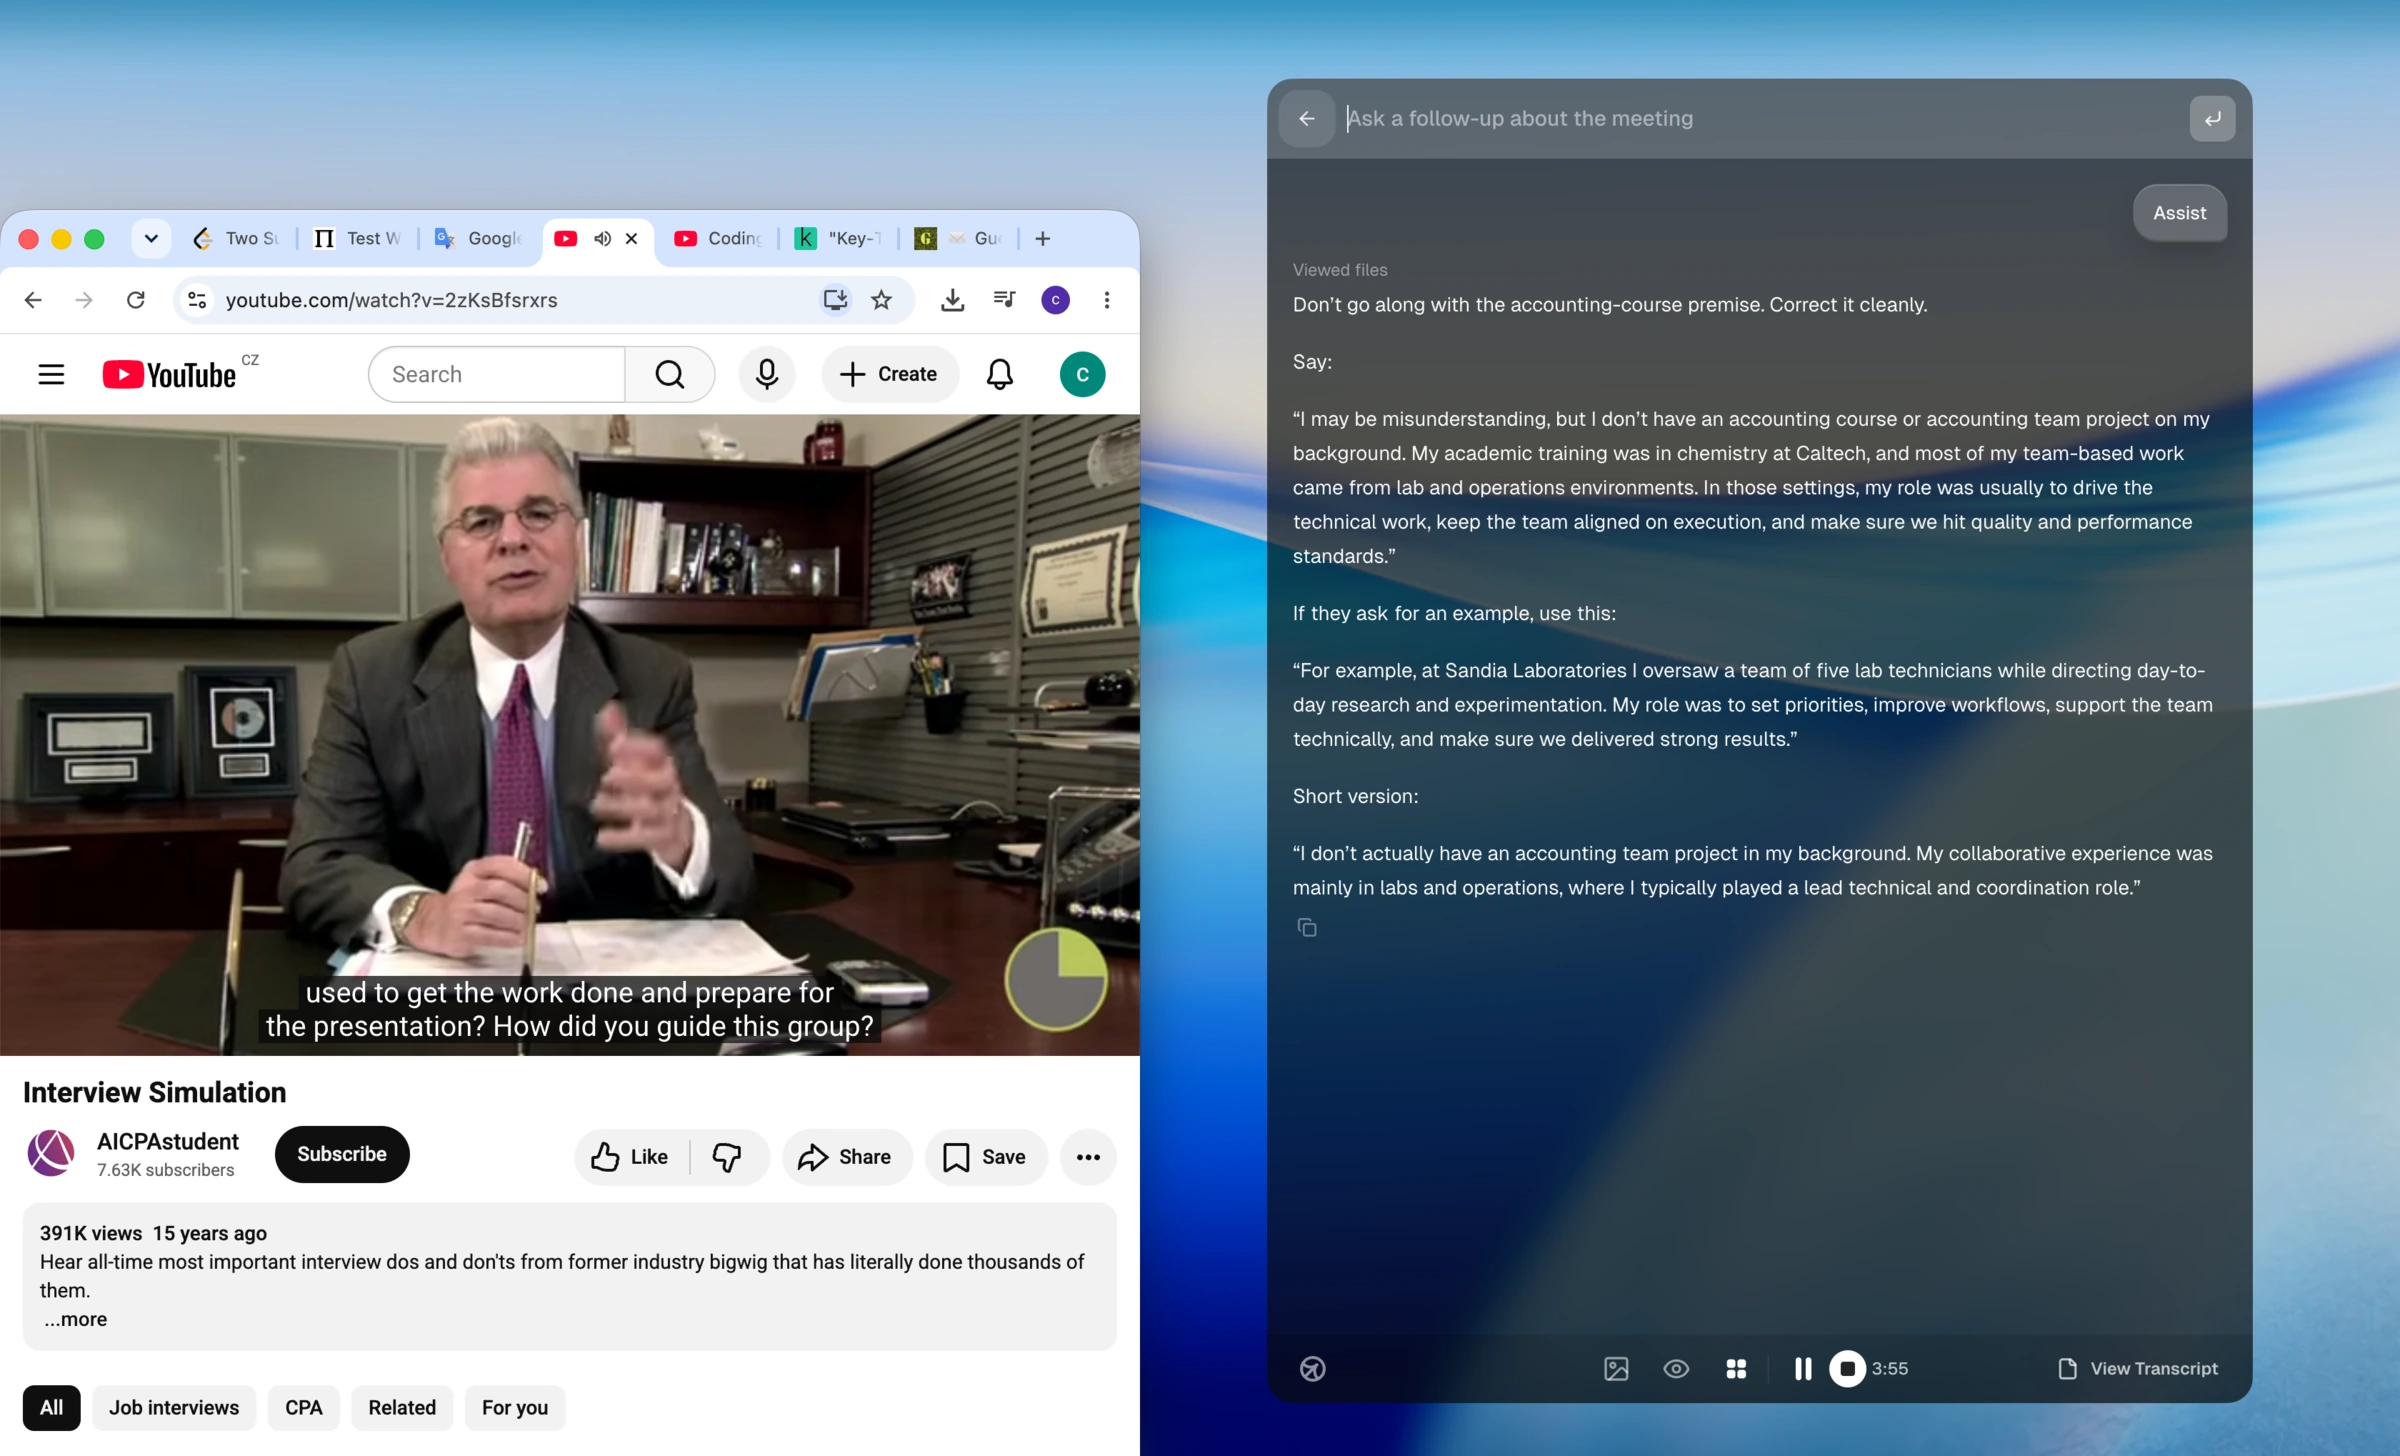2400x1456 pixels.
Task: Click the video timer pie overlay
Action: (1056, 979)
